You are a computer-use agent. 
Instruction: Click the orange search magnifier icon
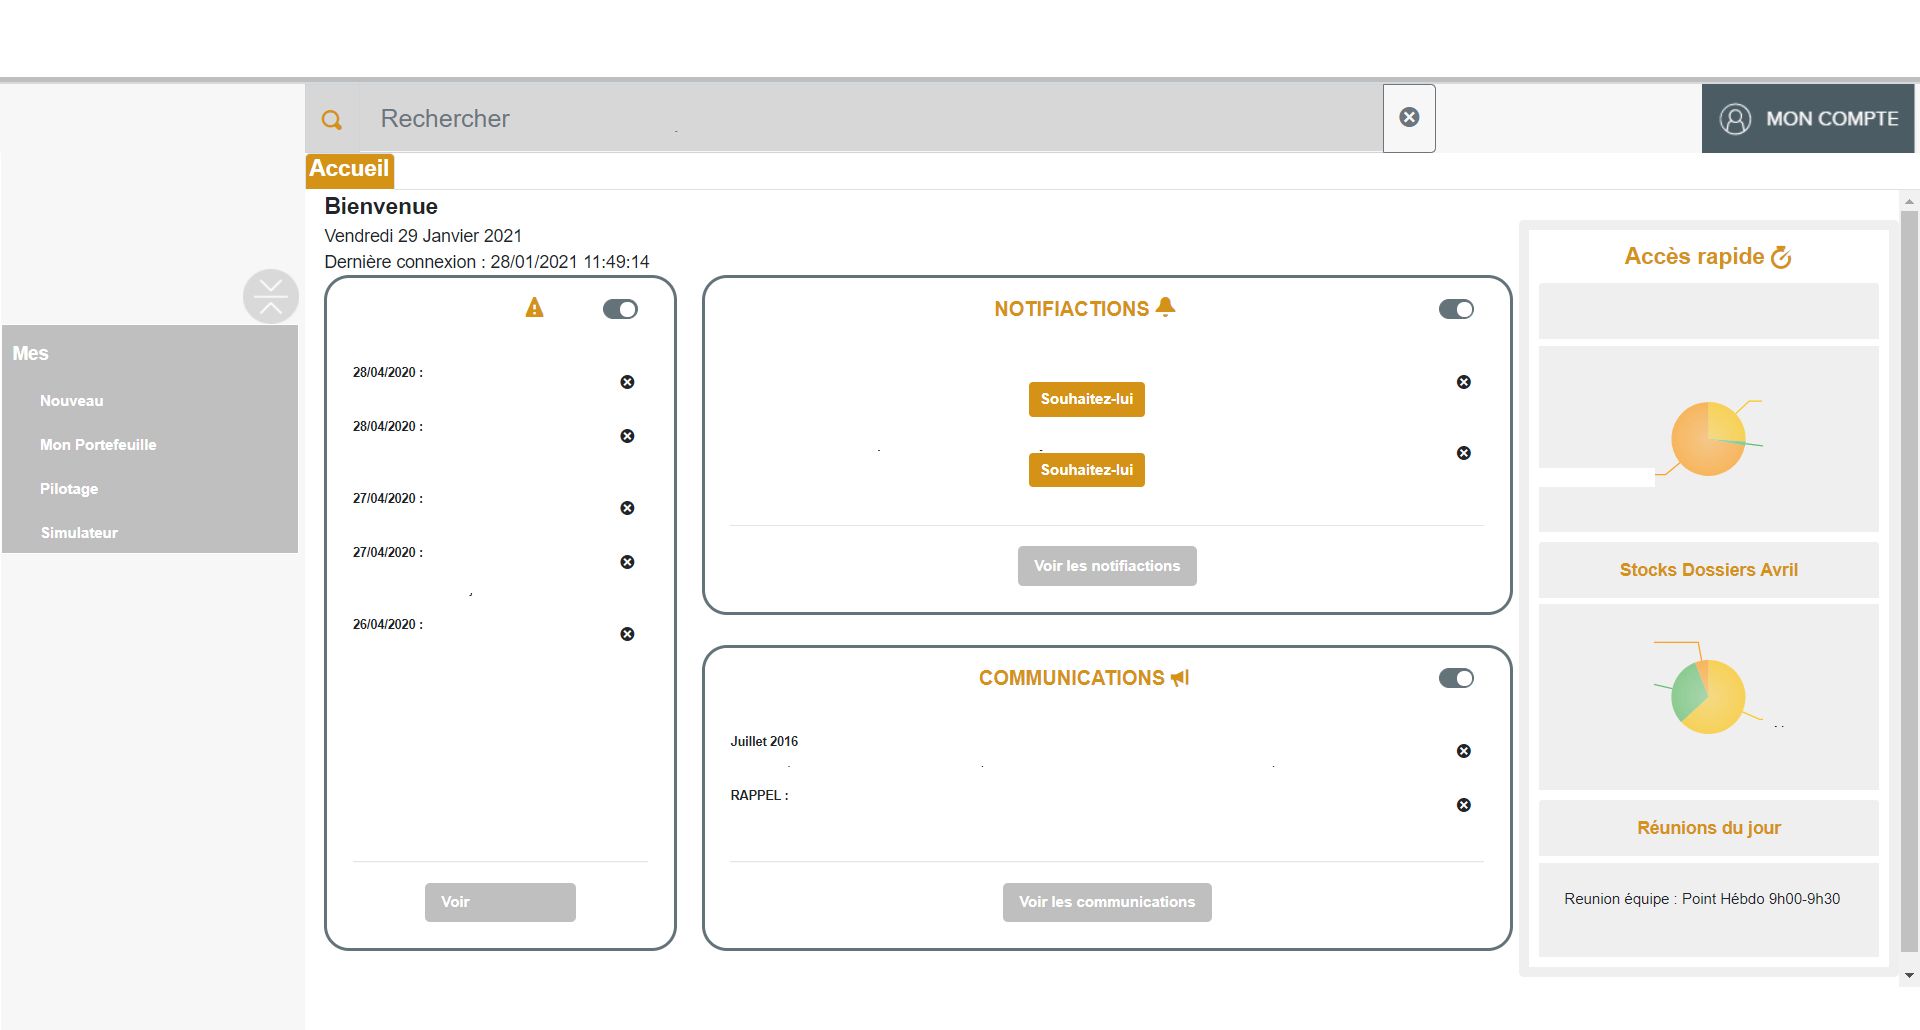tap(332, 120)
